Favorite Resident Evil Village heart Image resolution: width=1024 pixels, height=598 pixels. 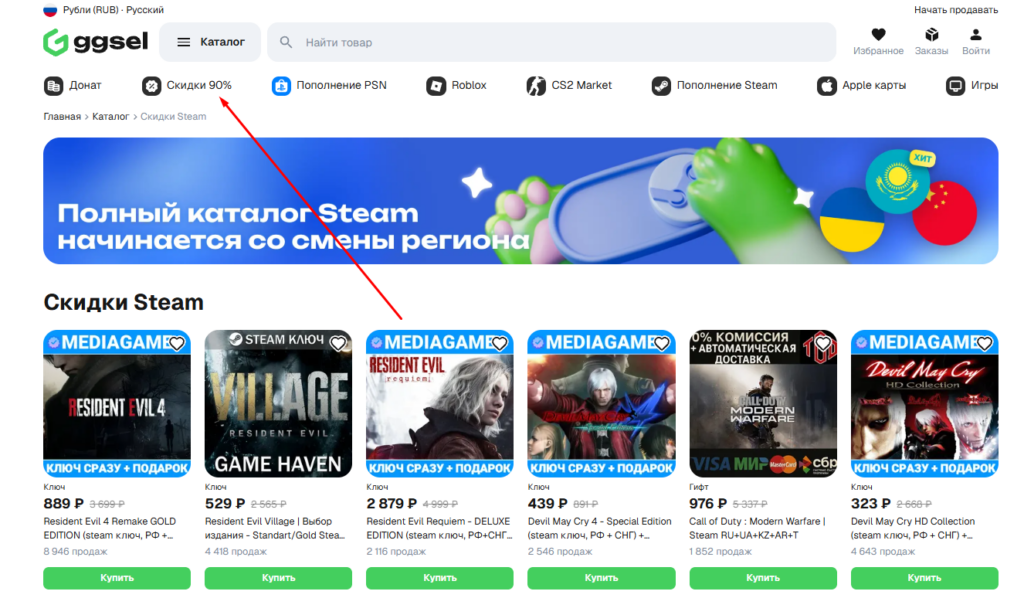pos(338,343)
